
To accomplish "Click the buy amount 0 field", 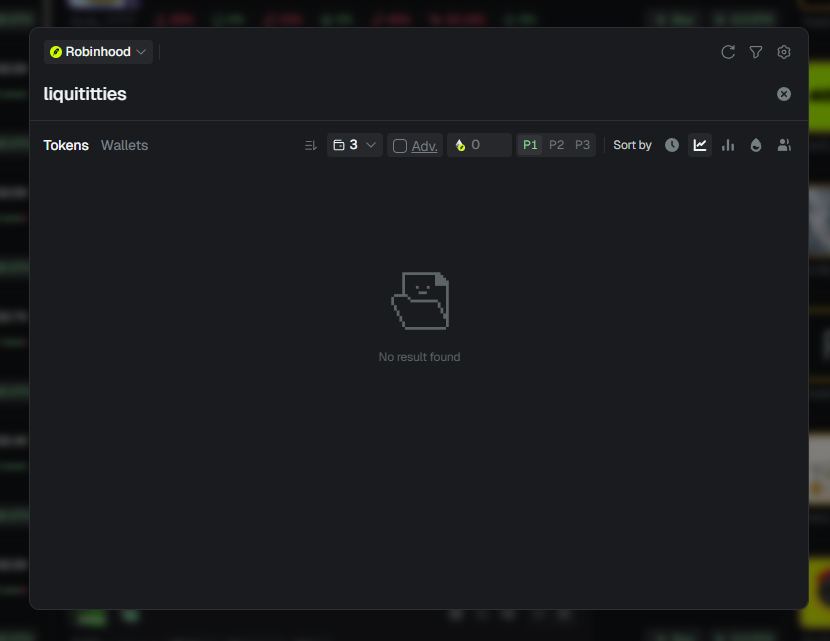I will (480, 145).
